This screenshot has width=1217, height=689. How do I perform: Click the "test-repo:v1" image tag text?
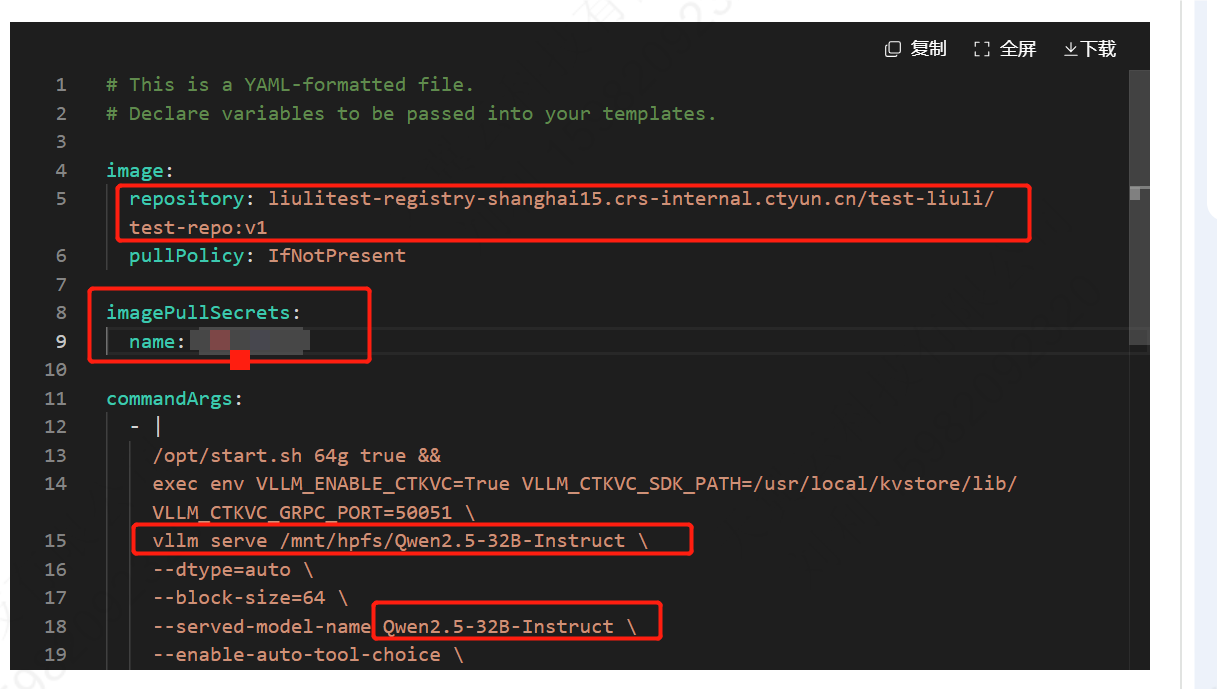198,227
